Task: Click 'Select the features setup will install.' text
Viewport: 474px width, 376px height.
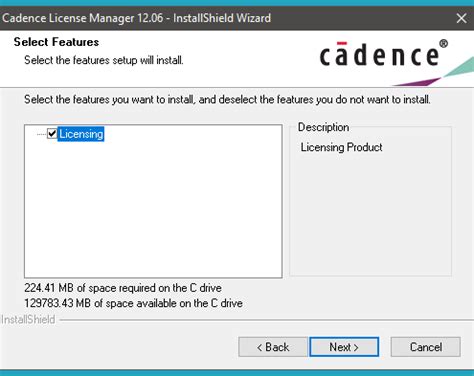Action: point(104,60)
